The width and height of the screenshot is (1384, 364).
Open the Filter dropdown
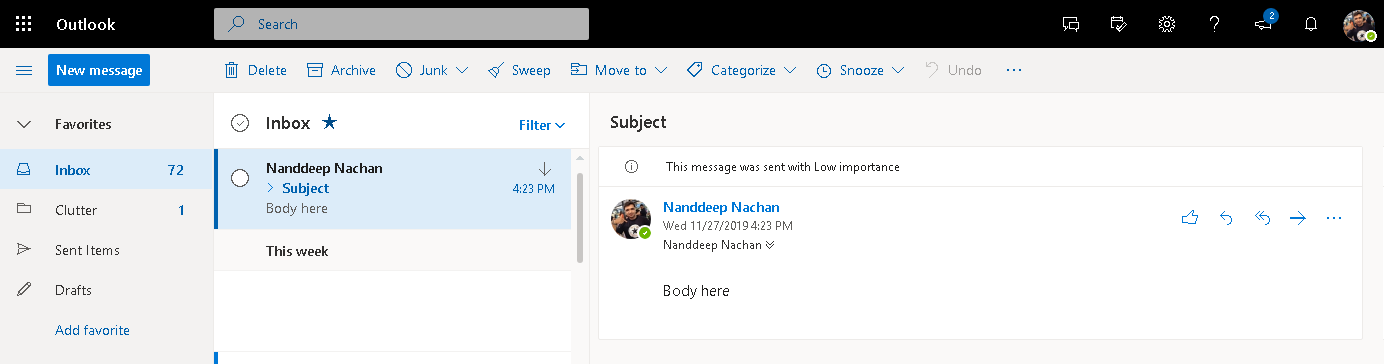pos(542,125)
